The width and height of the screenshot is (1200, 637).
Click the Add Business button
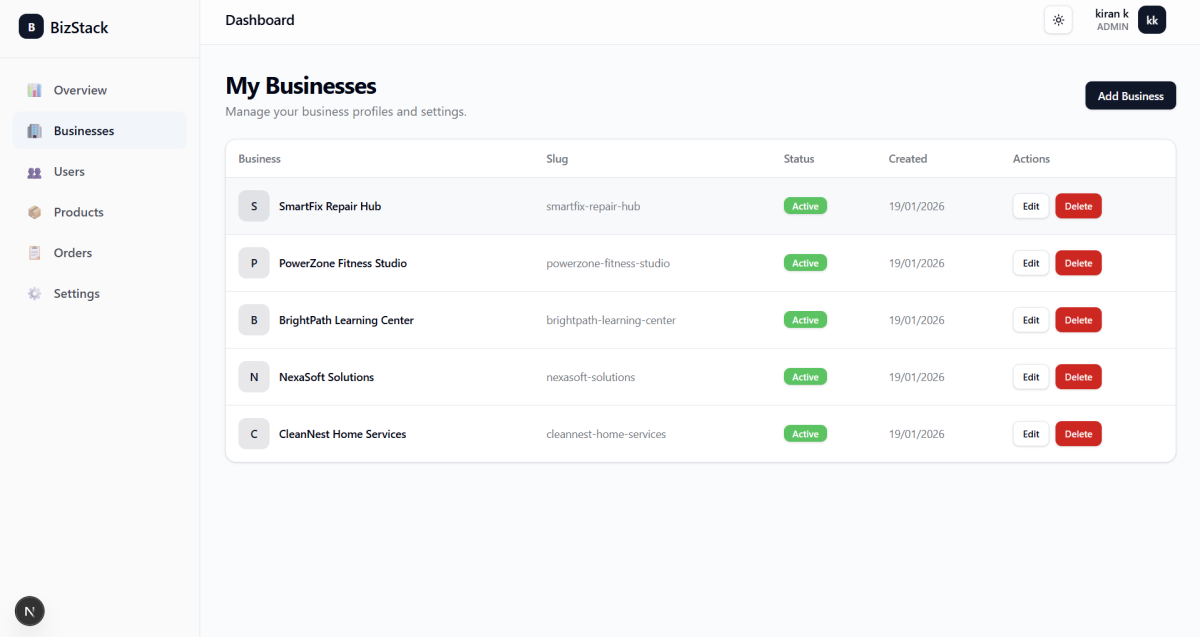[1130, 96]
